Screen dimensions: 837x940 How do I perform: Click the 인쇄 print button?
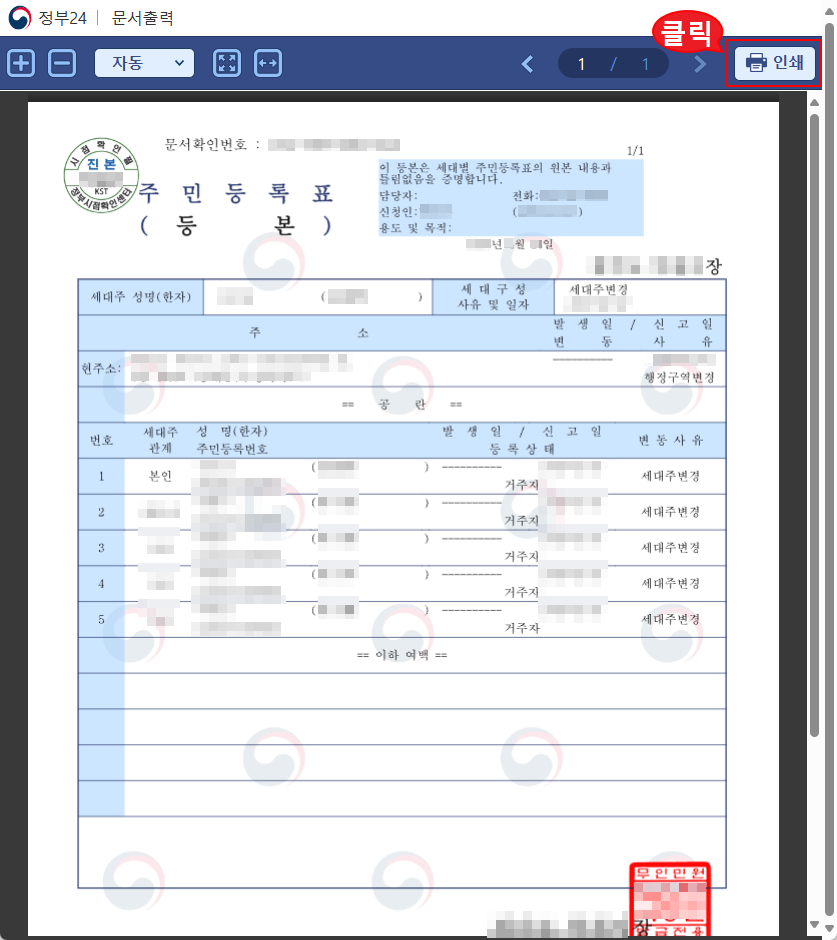[x=775, y=62]
